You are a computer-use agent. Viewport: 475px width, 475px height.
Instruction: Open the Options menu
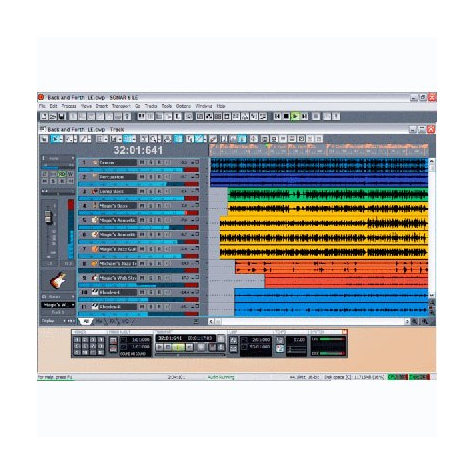[x=183, y=106]
